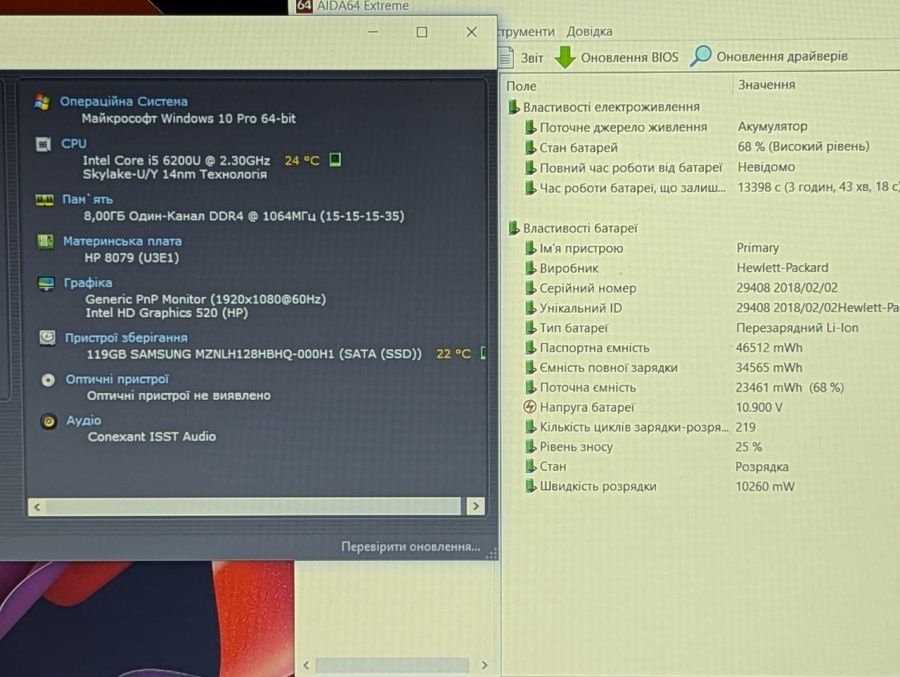Click the Звіт toolbar button
The width and height of the screenshot is (900, 677).
pyautogui.click(x=521, y=57)
